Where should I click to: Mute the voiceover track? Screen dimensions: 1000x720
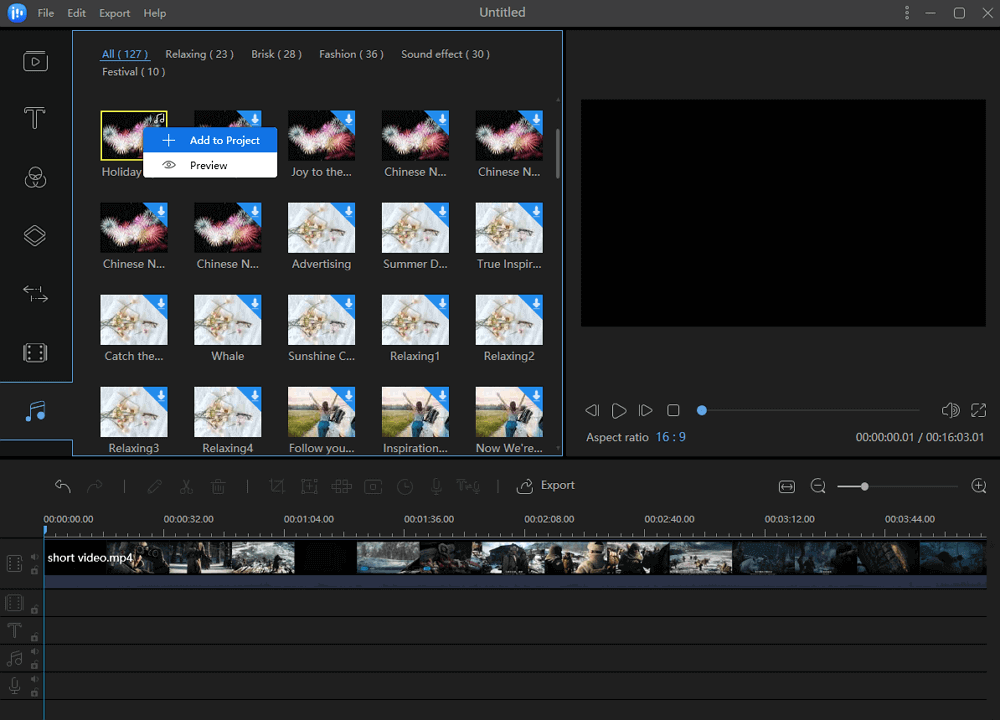click(x=34, y=676)
